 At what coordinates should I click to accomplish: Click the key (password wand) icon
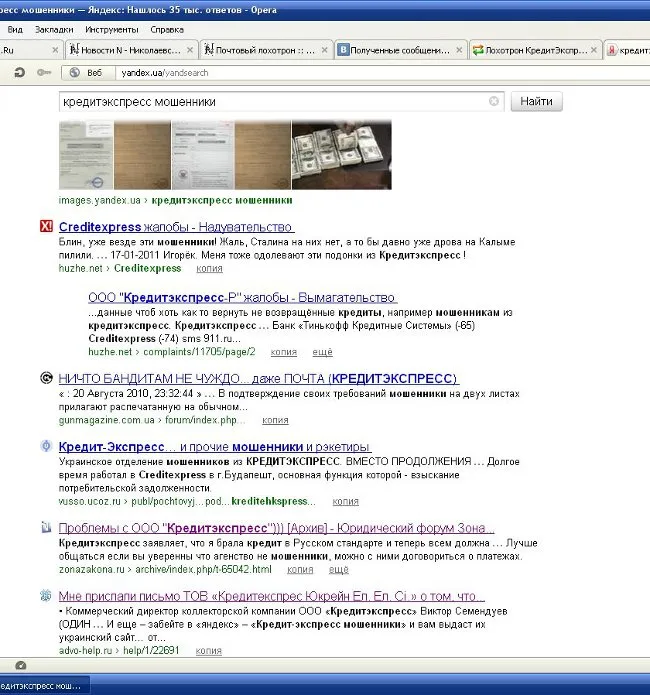tap(44, 72)
